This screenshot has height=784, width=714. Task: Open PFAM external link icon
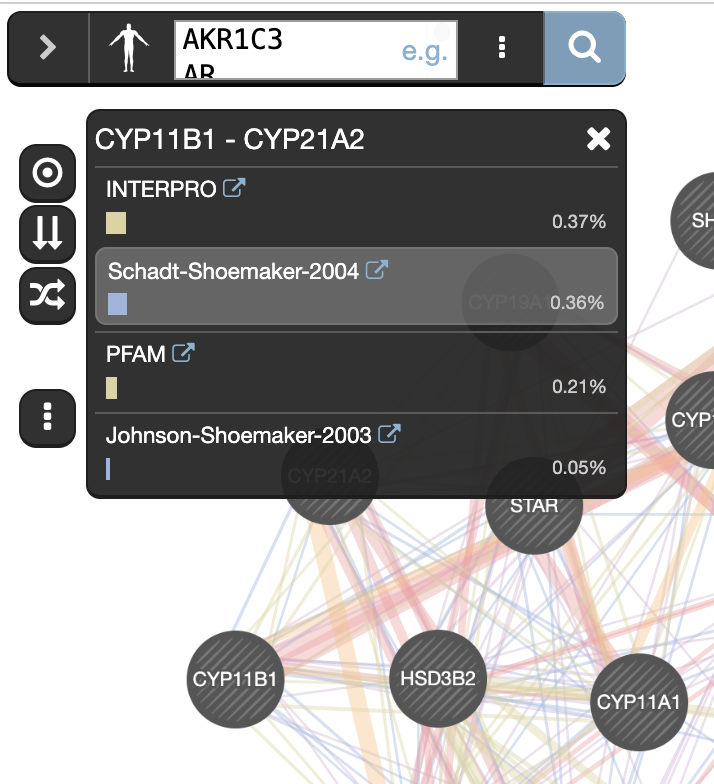pos(184,352)
